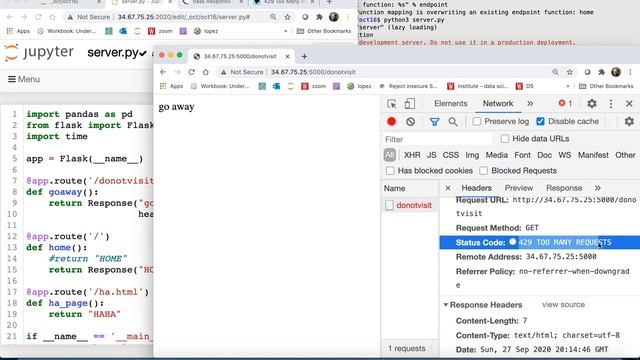Filter network requests by Img
The height and width of the screenshot is (360, 640).
pos(472,155)
